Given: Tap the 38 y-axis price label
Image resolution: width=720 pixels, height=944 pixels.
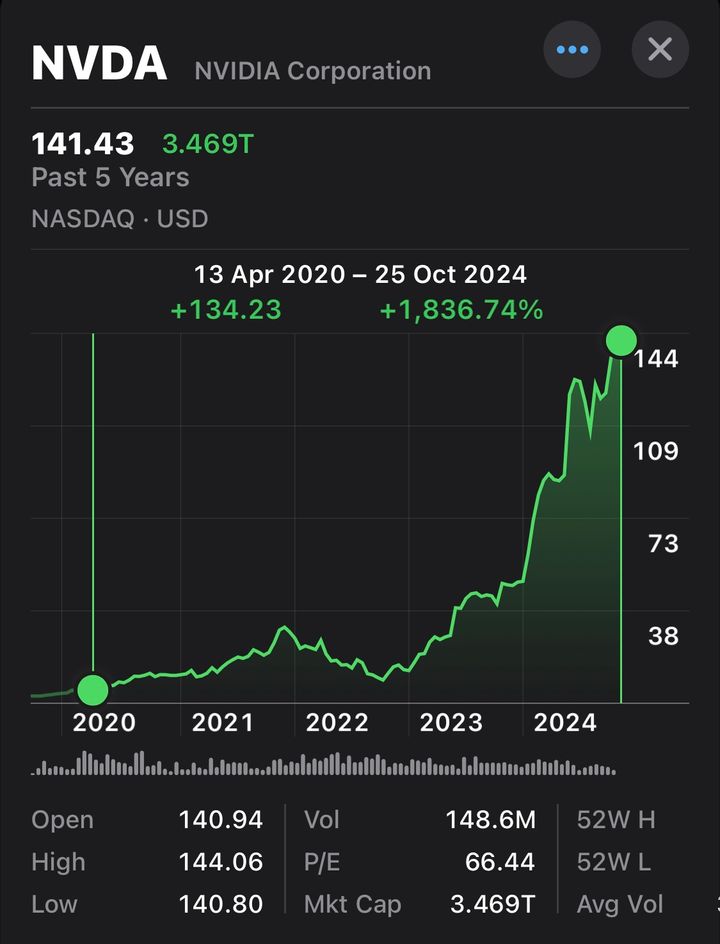Looking at the screenshot, I should (x=663, y=636).
